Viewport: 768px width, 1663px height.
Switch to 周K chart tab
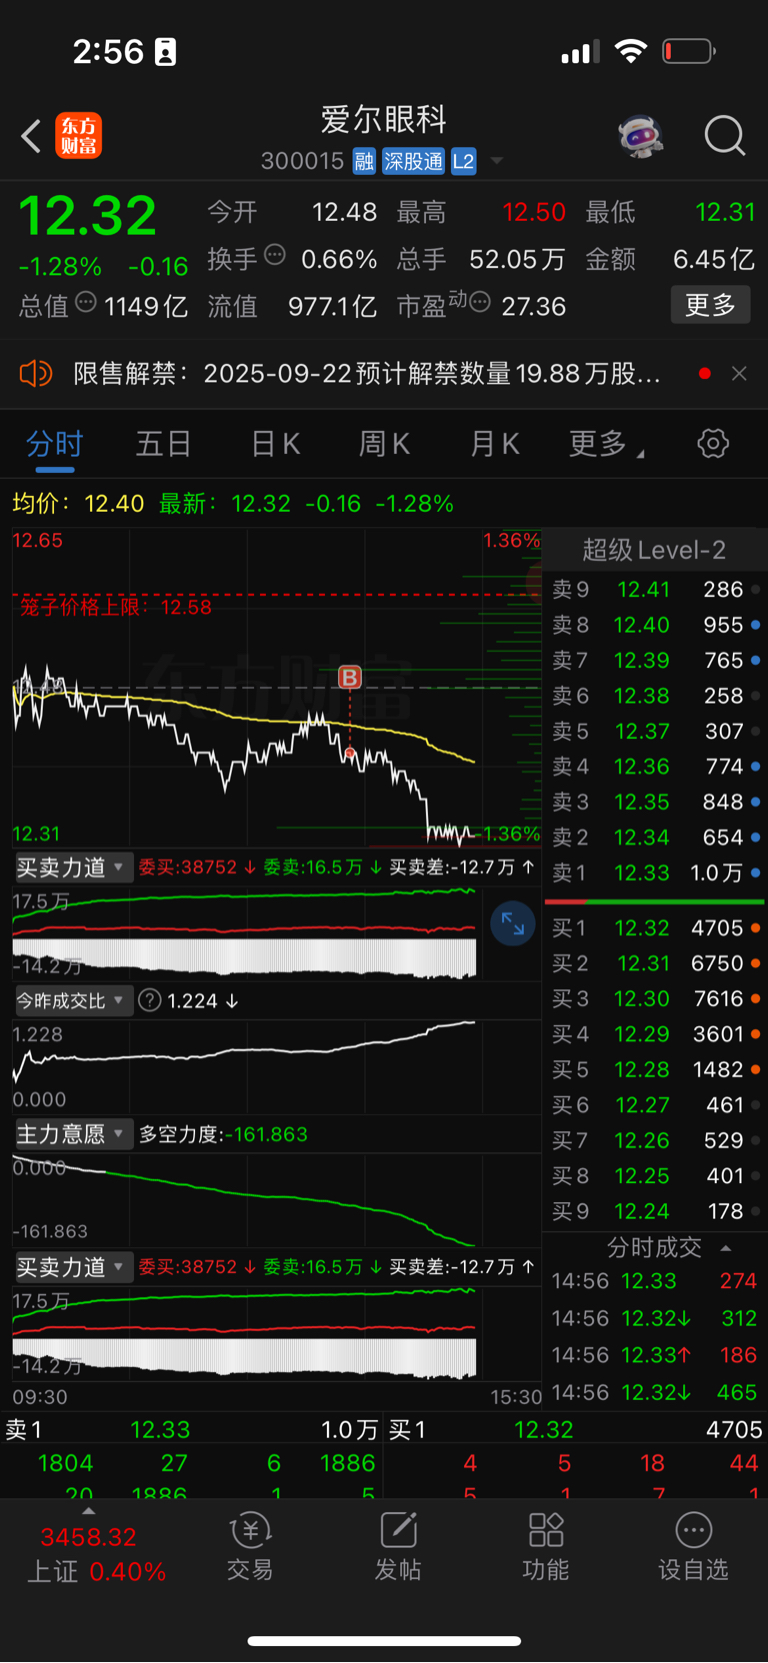384,444
